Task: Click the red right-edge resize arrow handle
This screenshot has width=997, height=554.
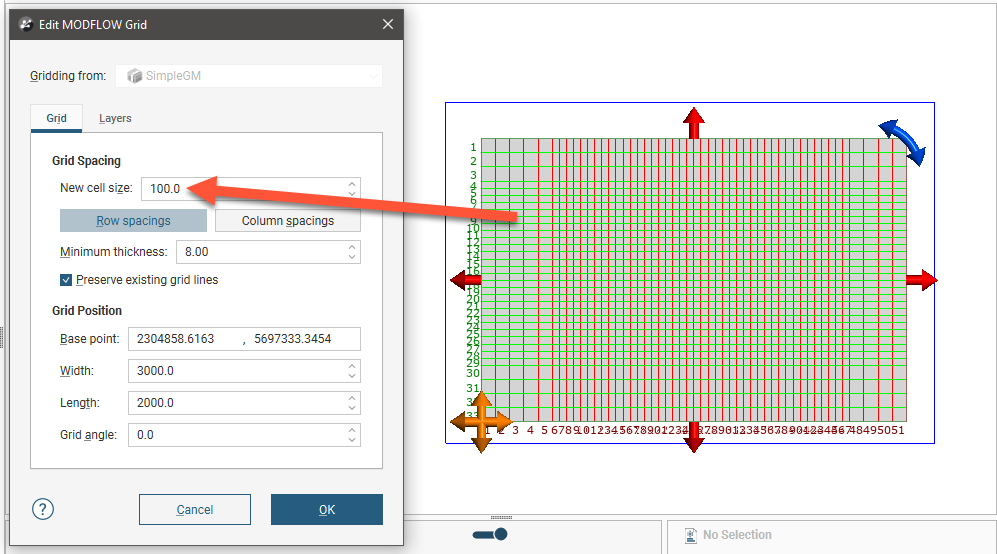Action: click(922, 280)
